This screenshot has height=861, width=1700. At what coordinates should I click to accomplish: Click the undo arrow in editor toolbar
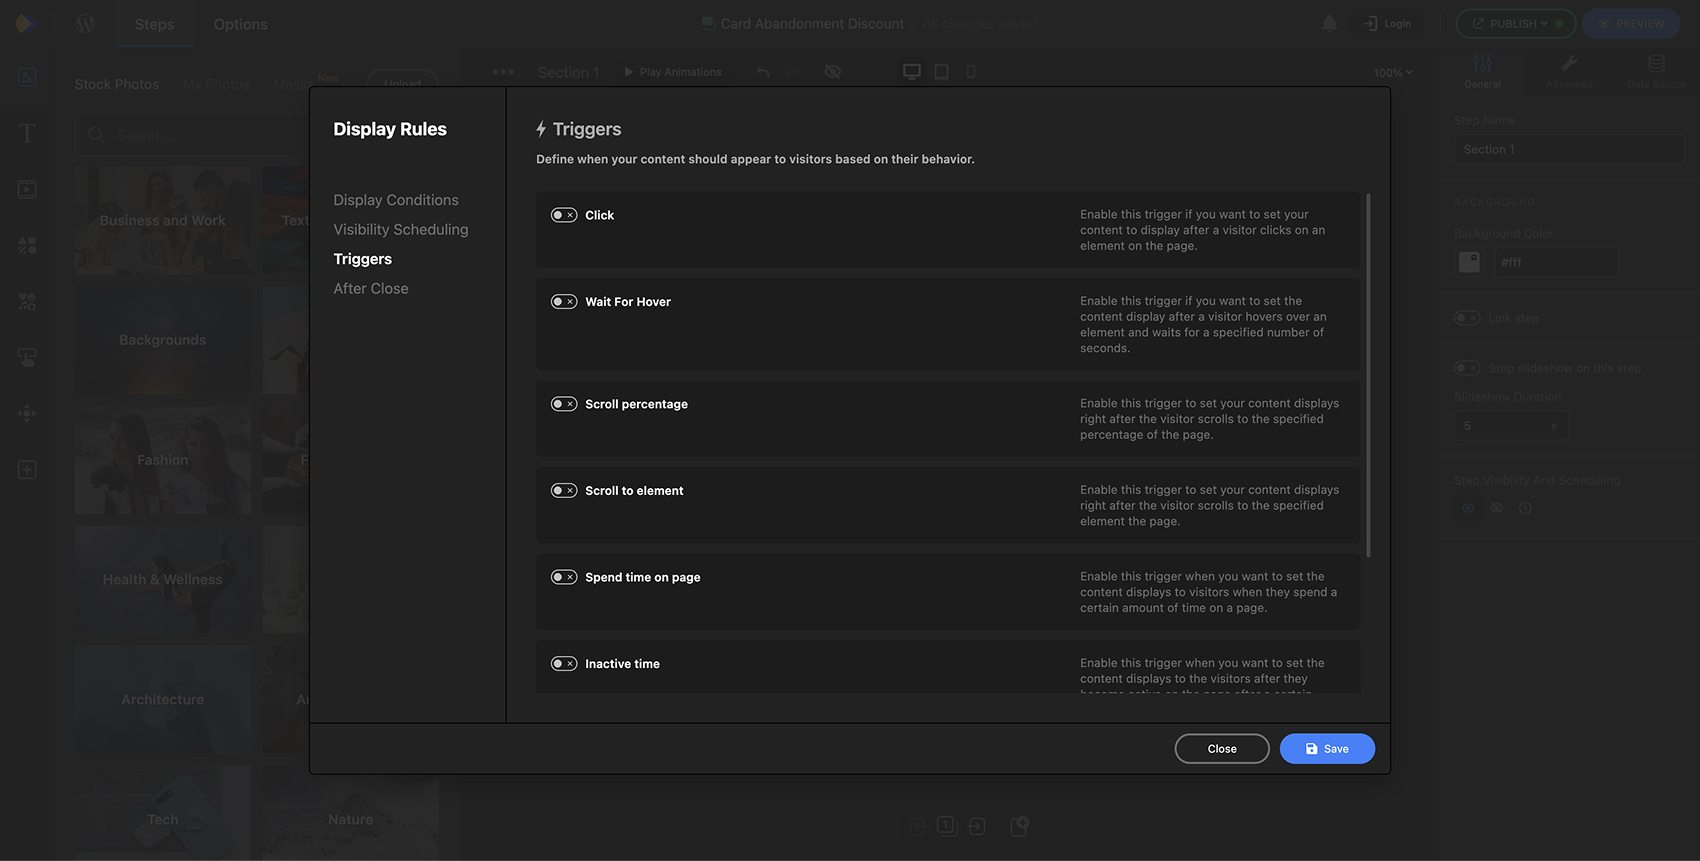tap(763, 72)
